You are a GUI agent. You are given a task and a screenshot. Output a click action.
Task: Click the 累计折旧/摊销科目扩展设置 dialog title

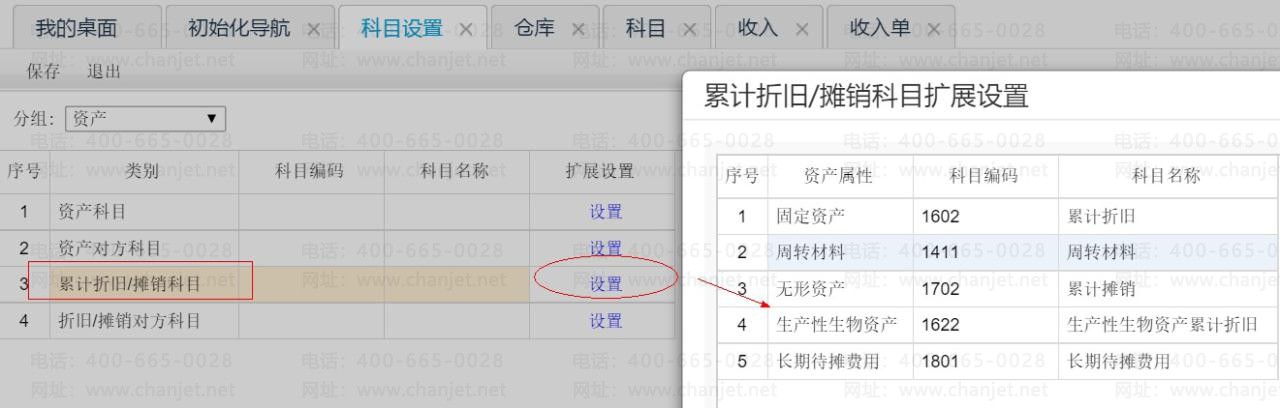click(x=867, y=96)
